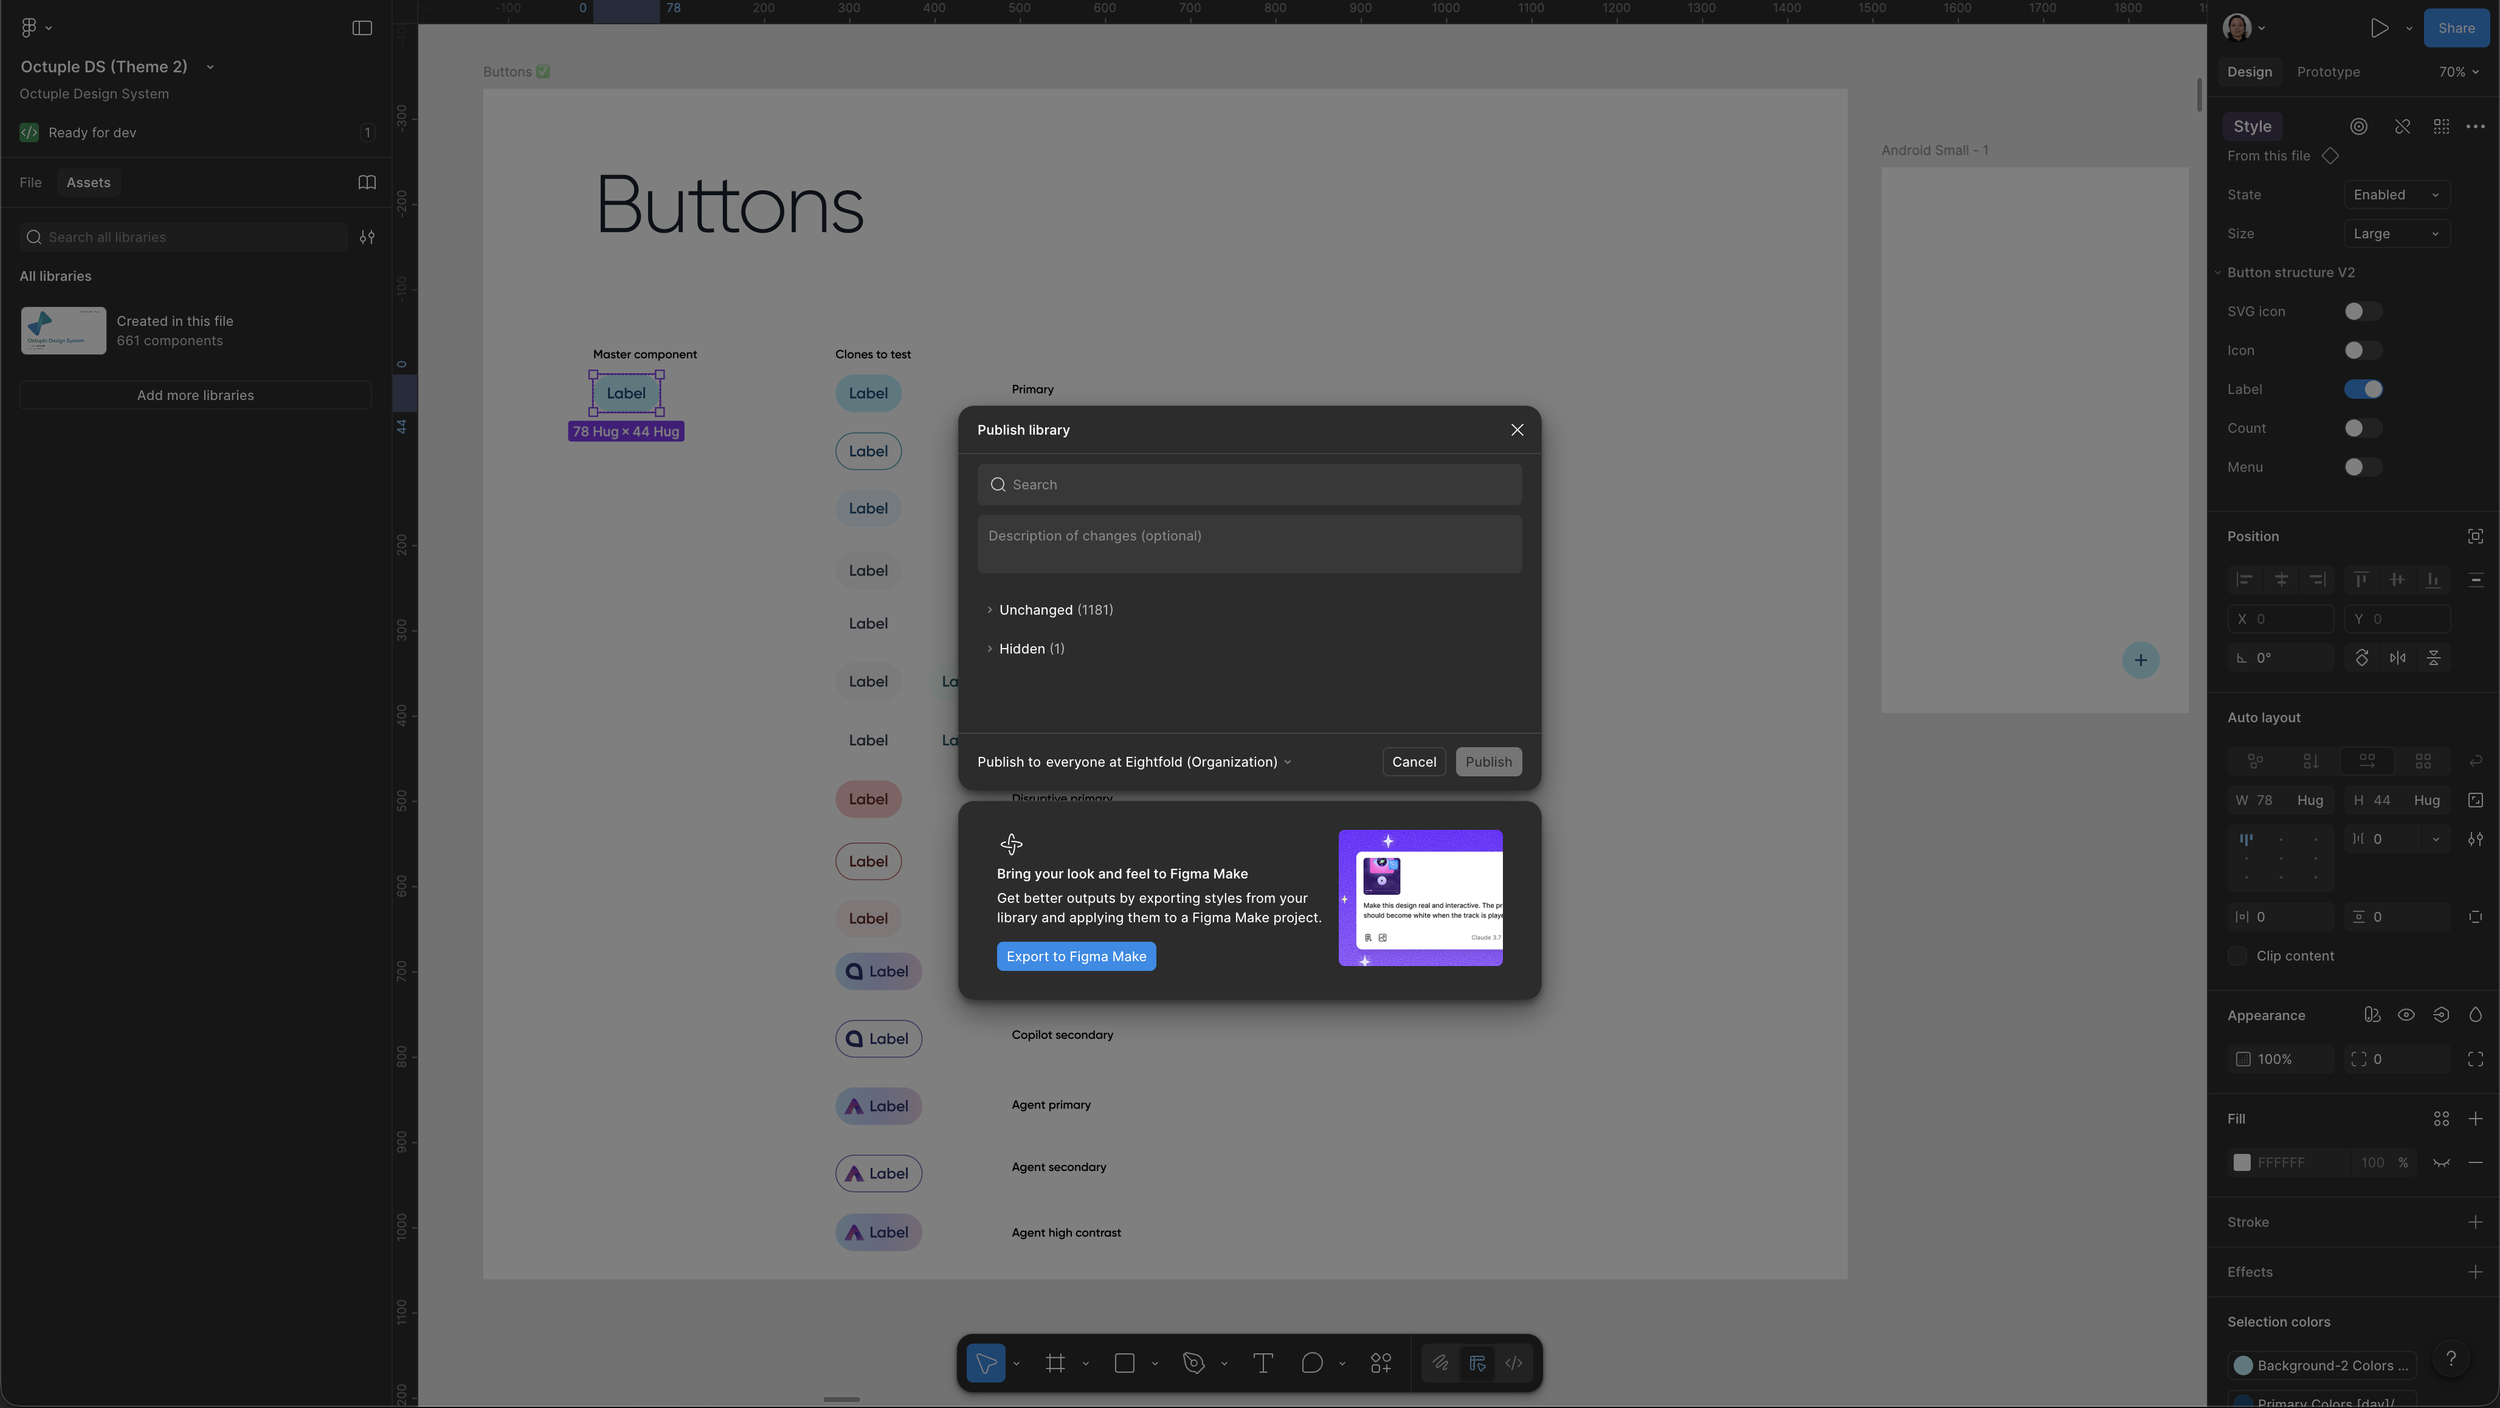Viewport: 2500px width, 1408px height.
Task: Open Publish to organization dropdown
Action: (x=1134, y=762)
